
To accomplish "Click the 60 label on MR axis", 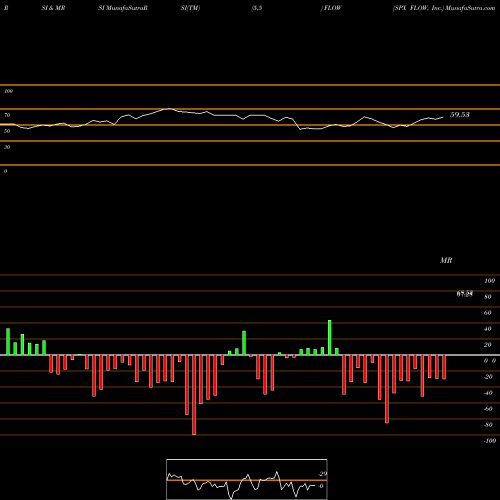I will tap(488, 313).
